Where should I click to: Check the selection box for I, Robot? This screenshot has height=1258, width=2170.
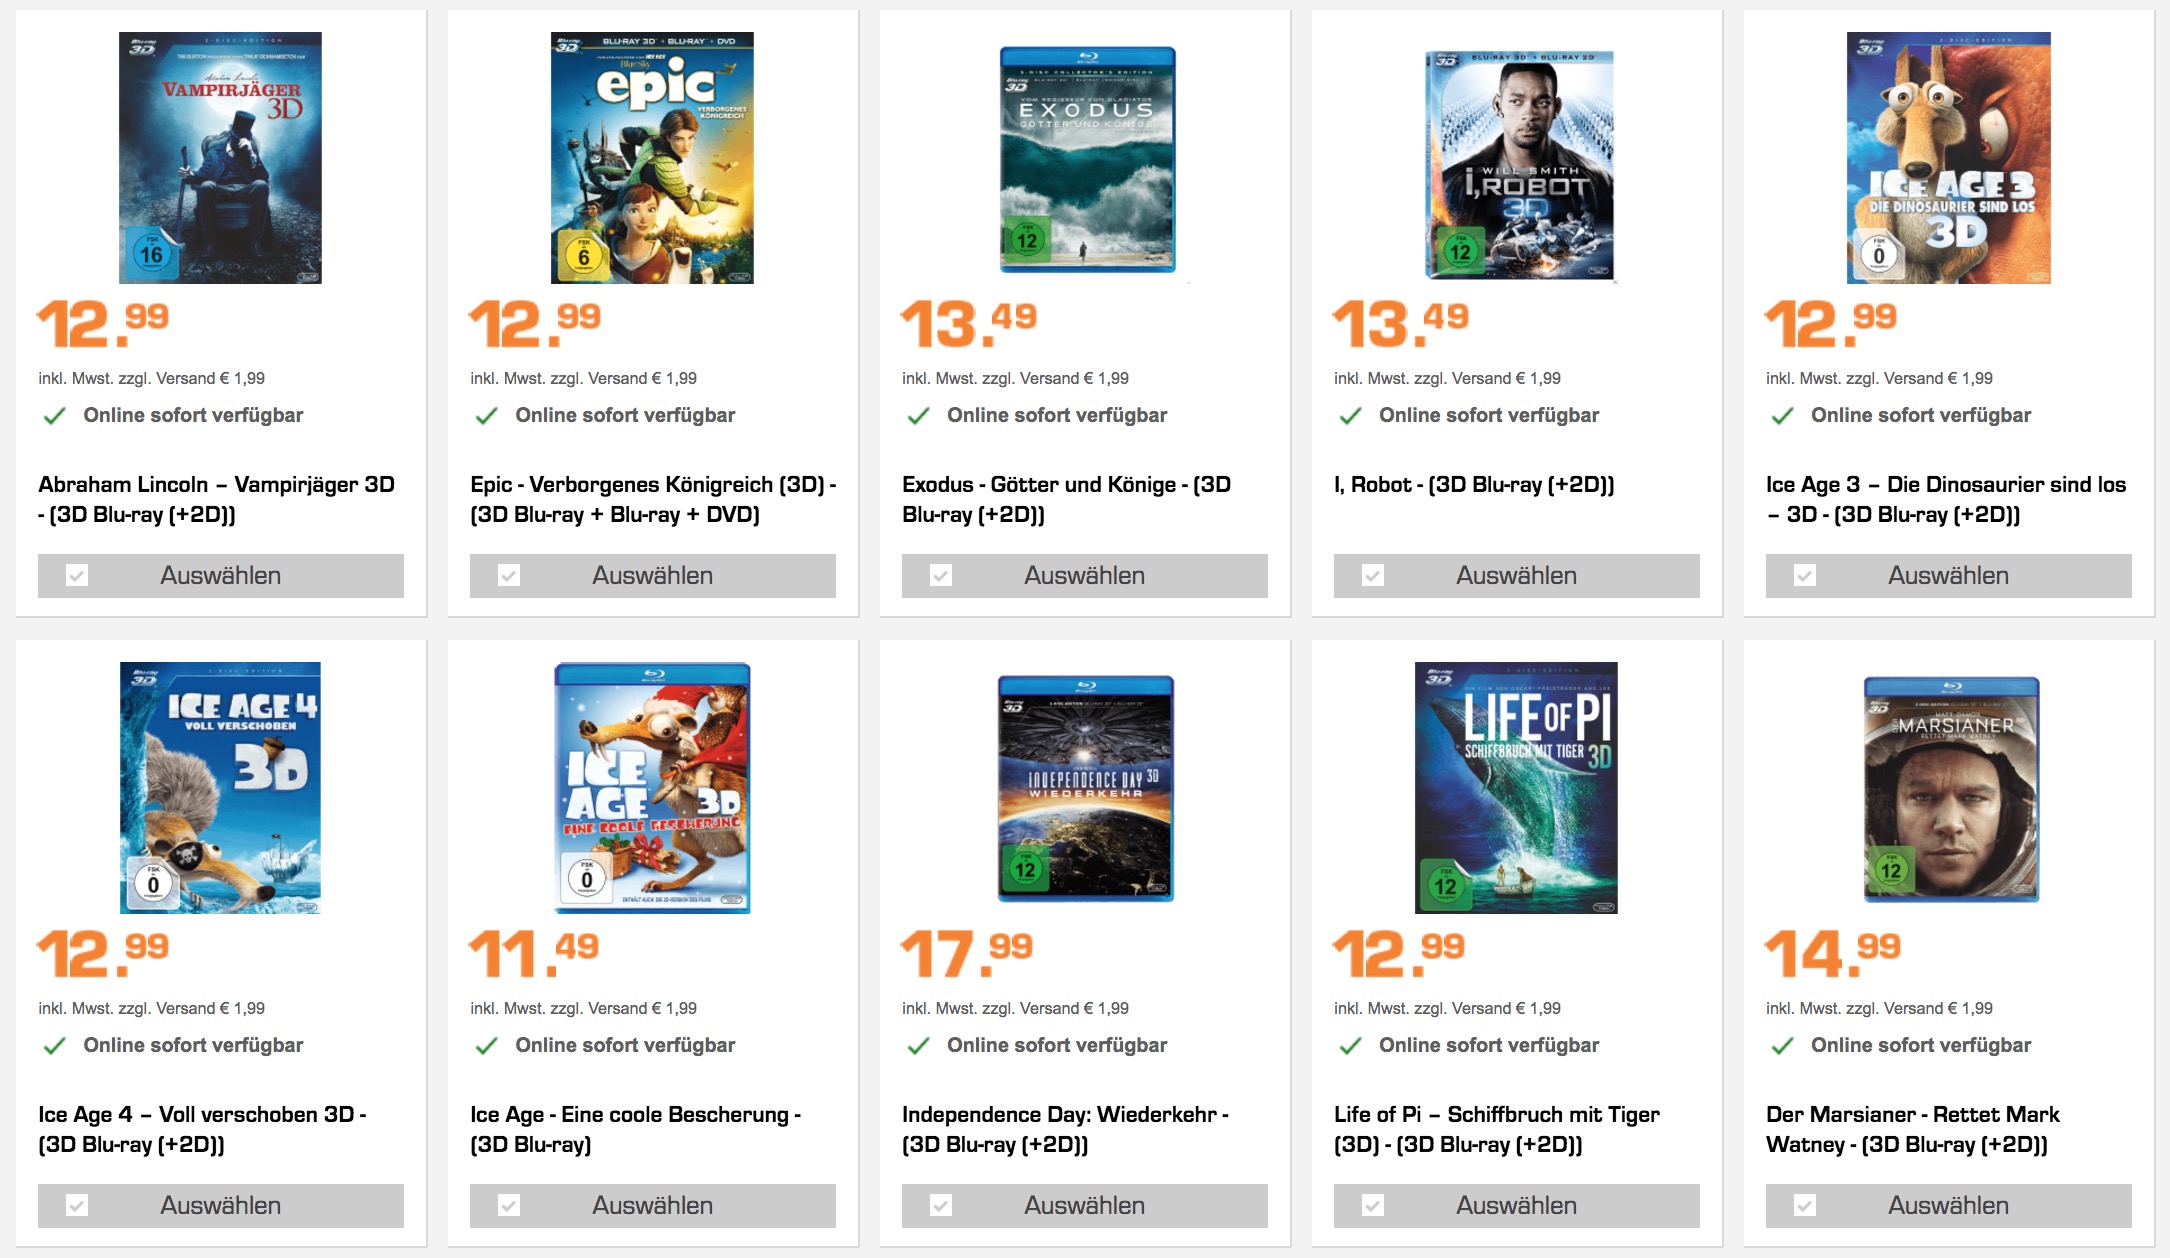click(x=1373, y=576)
